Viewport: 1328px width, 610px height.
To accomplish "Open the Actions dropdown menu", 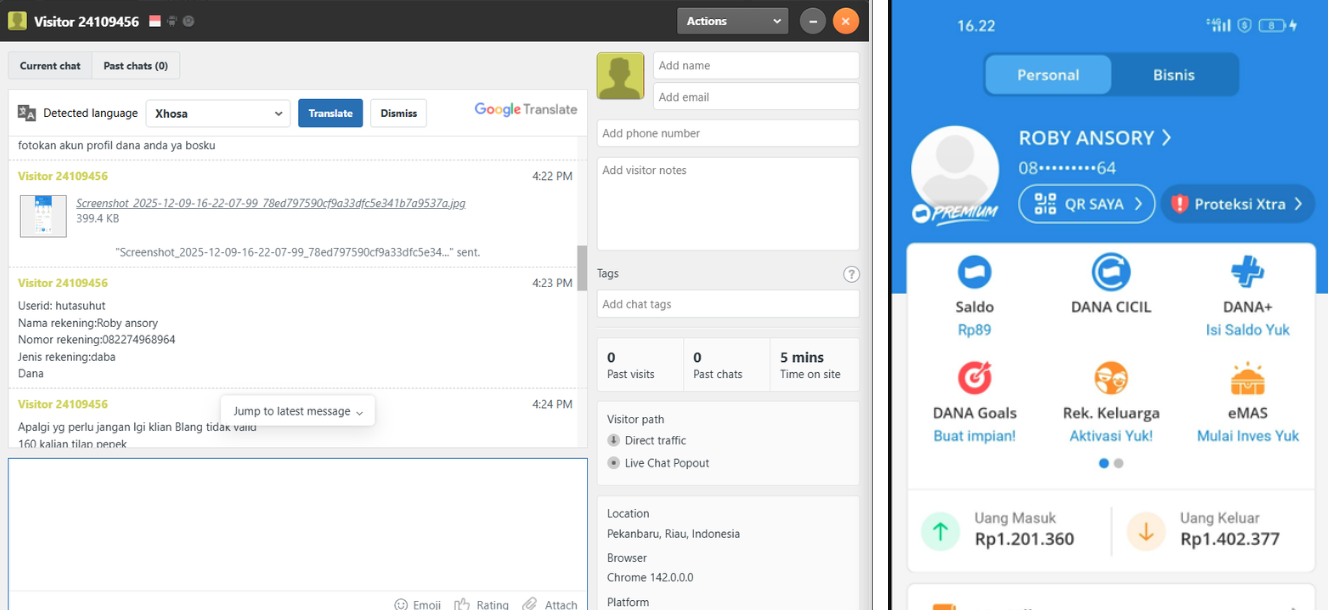I will (732, 21).
